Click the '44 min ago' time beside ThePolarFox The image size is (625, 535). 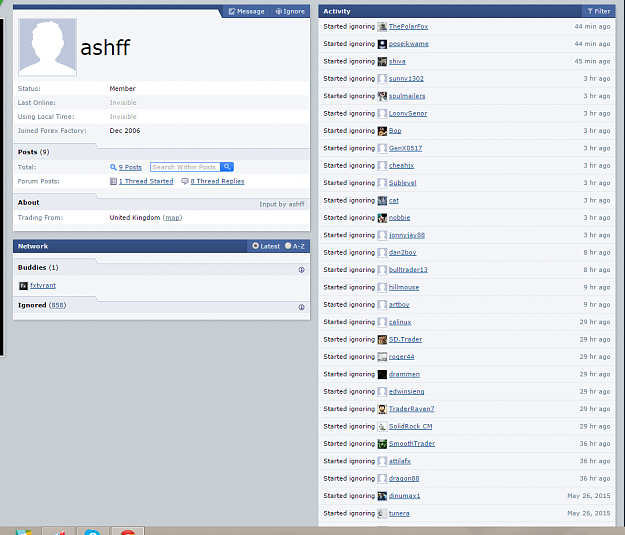[x=592, y=27]
